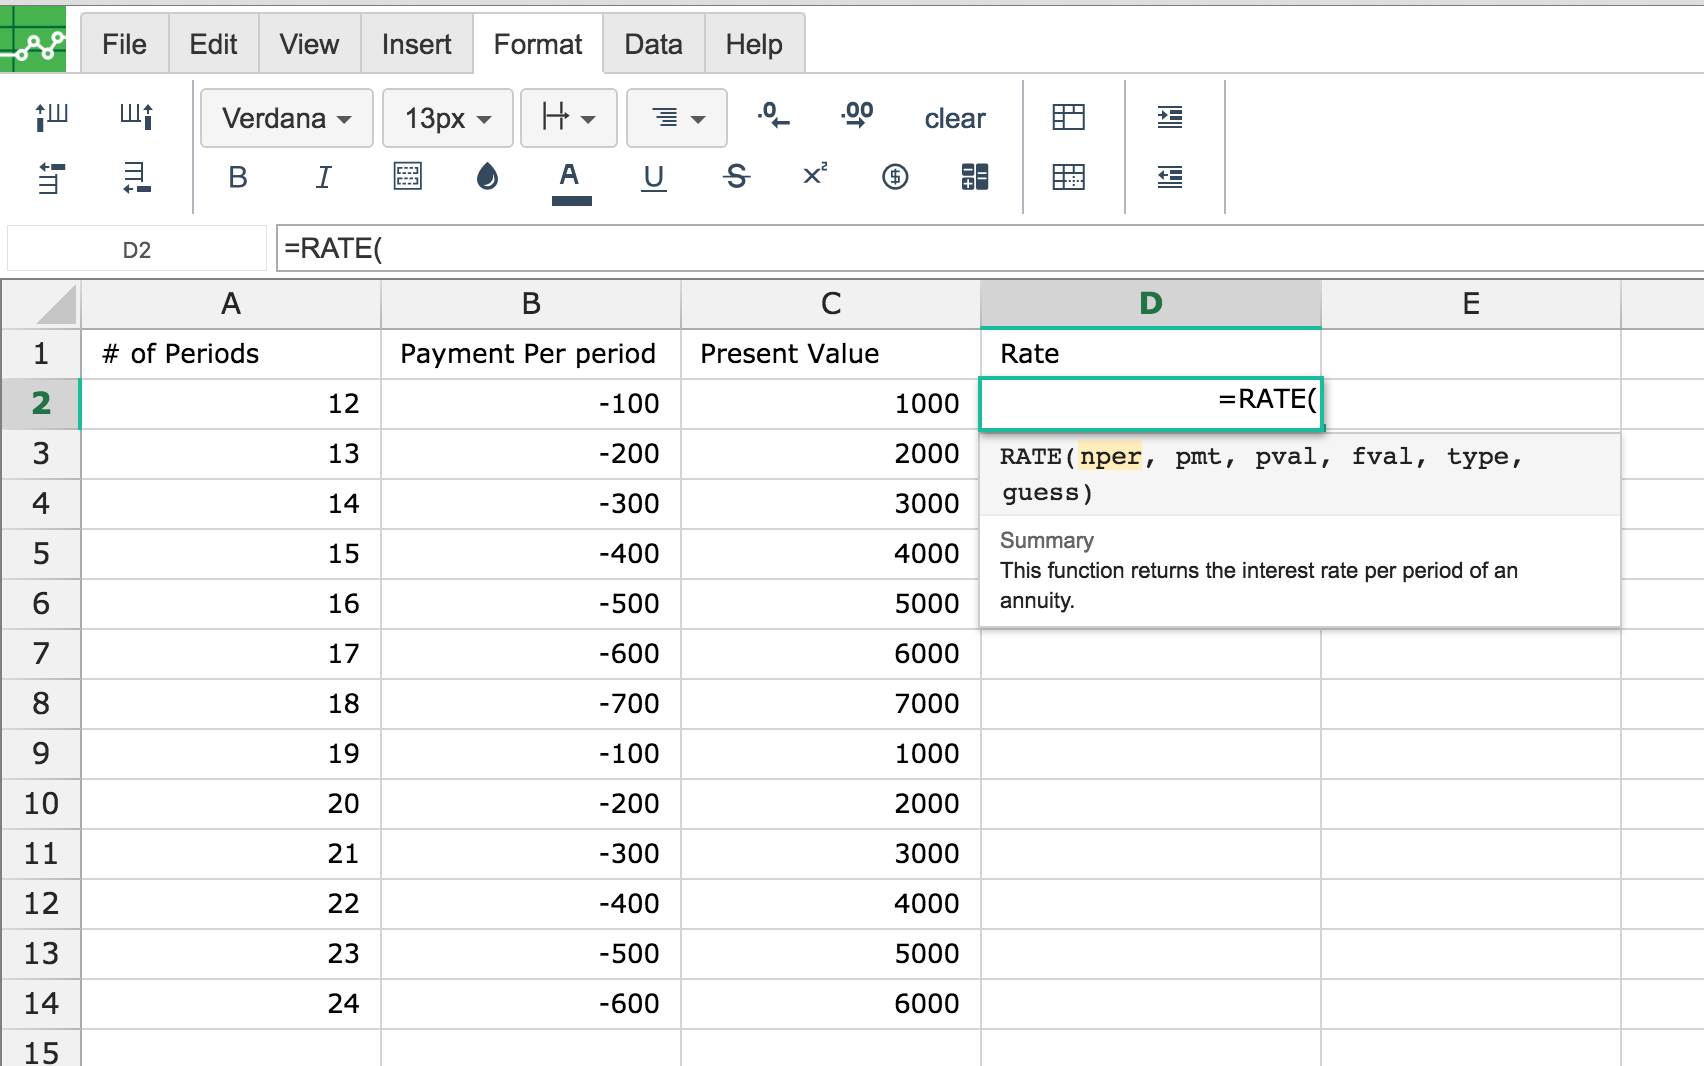Click the formula bar input
Image resolution: width=1704 pixels, height=1066 pixels.
[x=990, y=248]
